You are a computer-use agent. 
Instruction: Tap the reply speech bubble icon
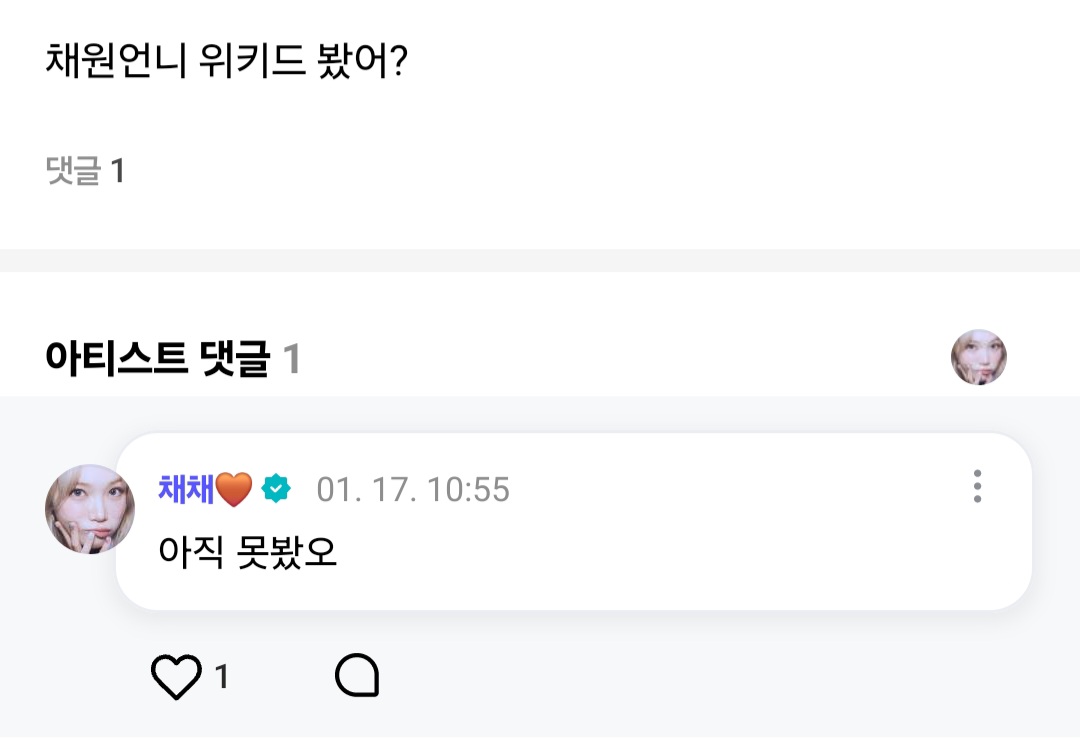click(357, 677)
